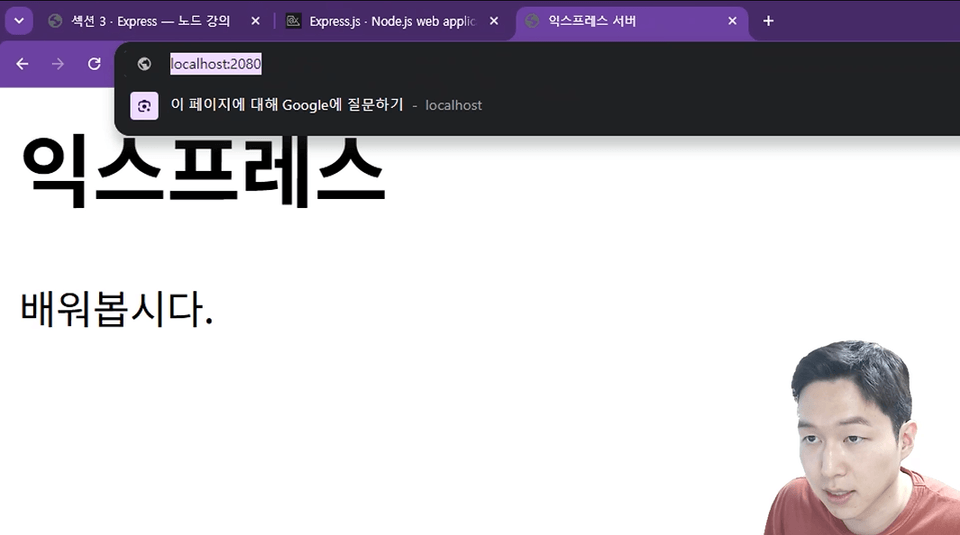
Task: Go forward to the next page
Action: pos(58,64)
